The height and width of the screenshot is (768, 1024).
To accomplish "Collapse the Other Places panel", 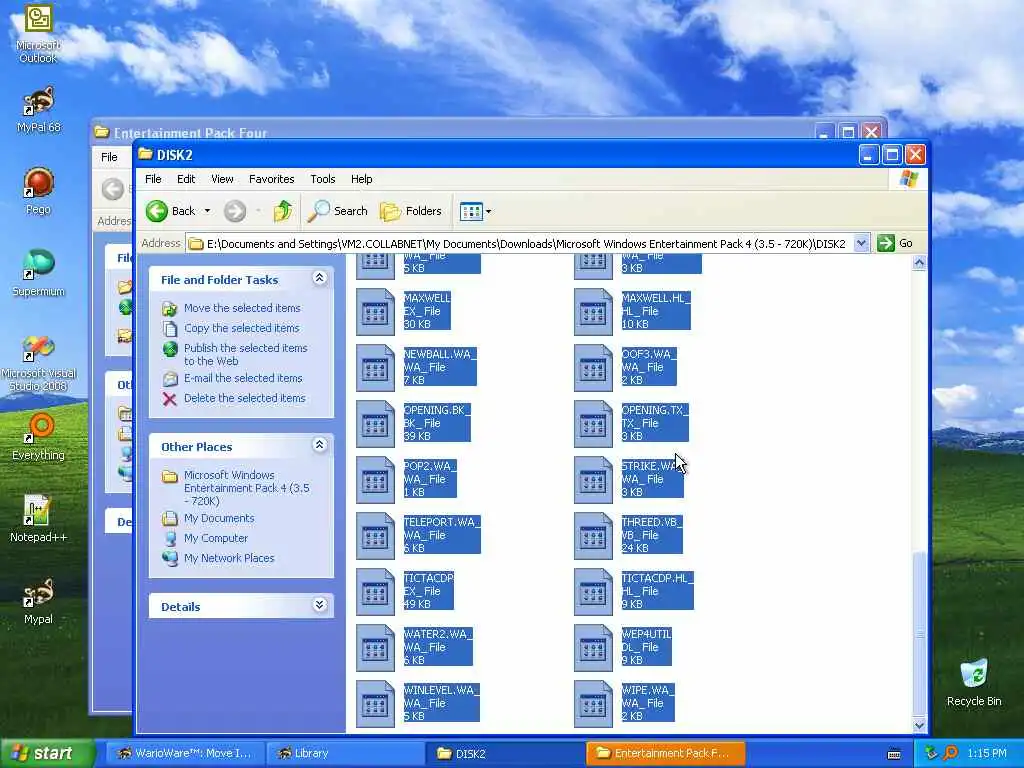I will click(319, 445).
